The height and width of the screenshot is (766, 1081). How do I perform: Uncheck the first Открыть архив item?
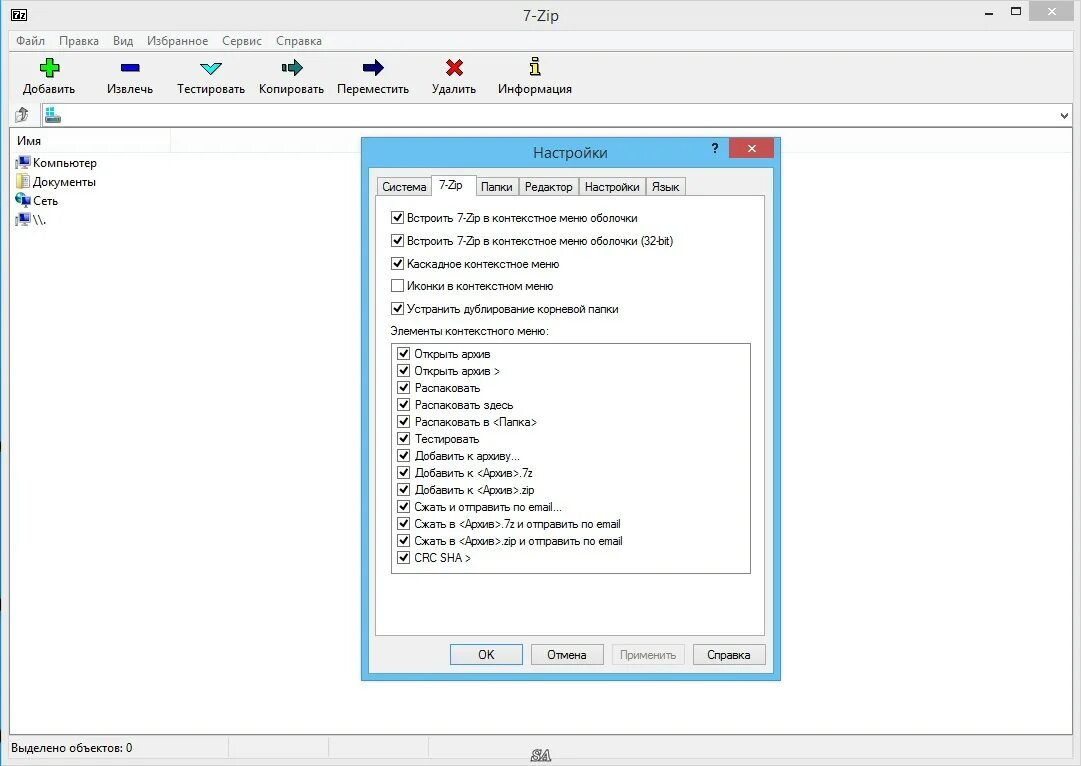(x=404, y=354)
